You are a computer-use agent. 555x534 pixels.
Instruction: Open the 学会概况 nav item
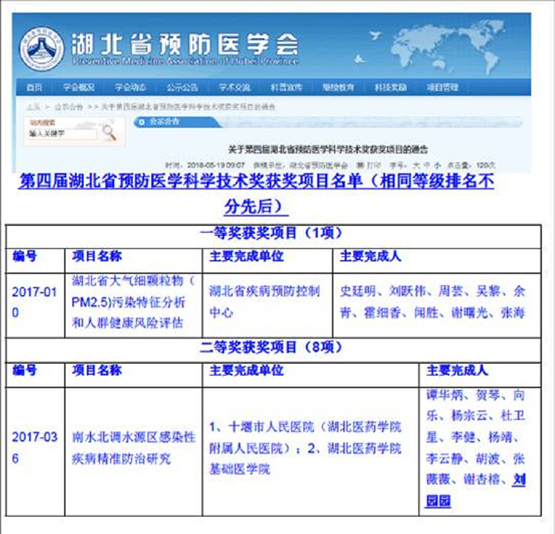79,87
